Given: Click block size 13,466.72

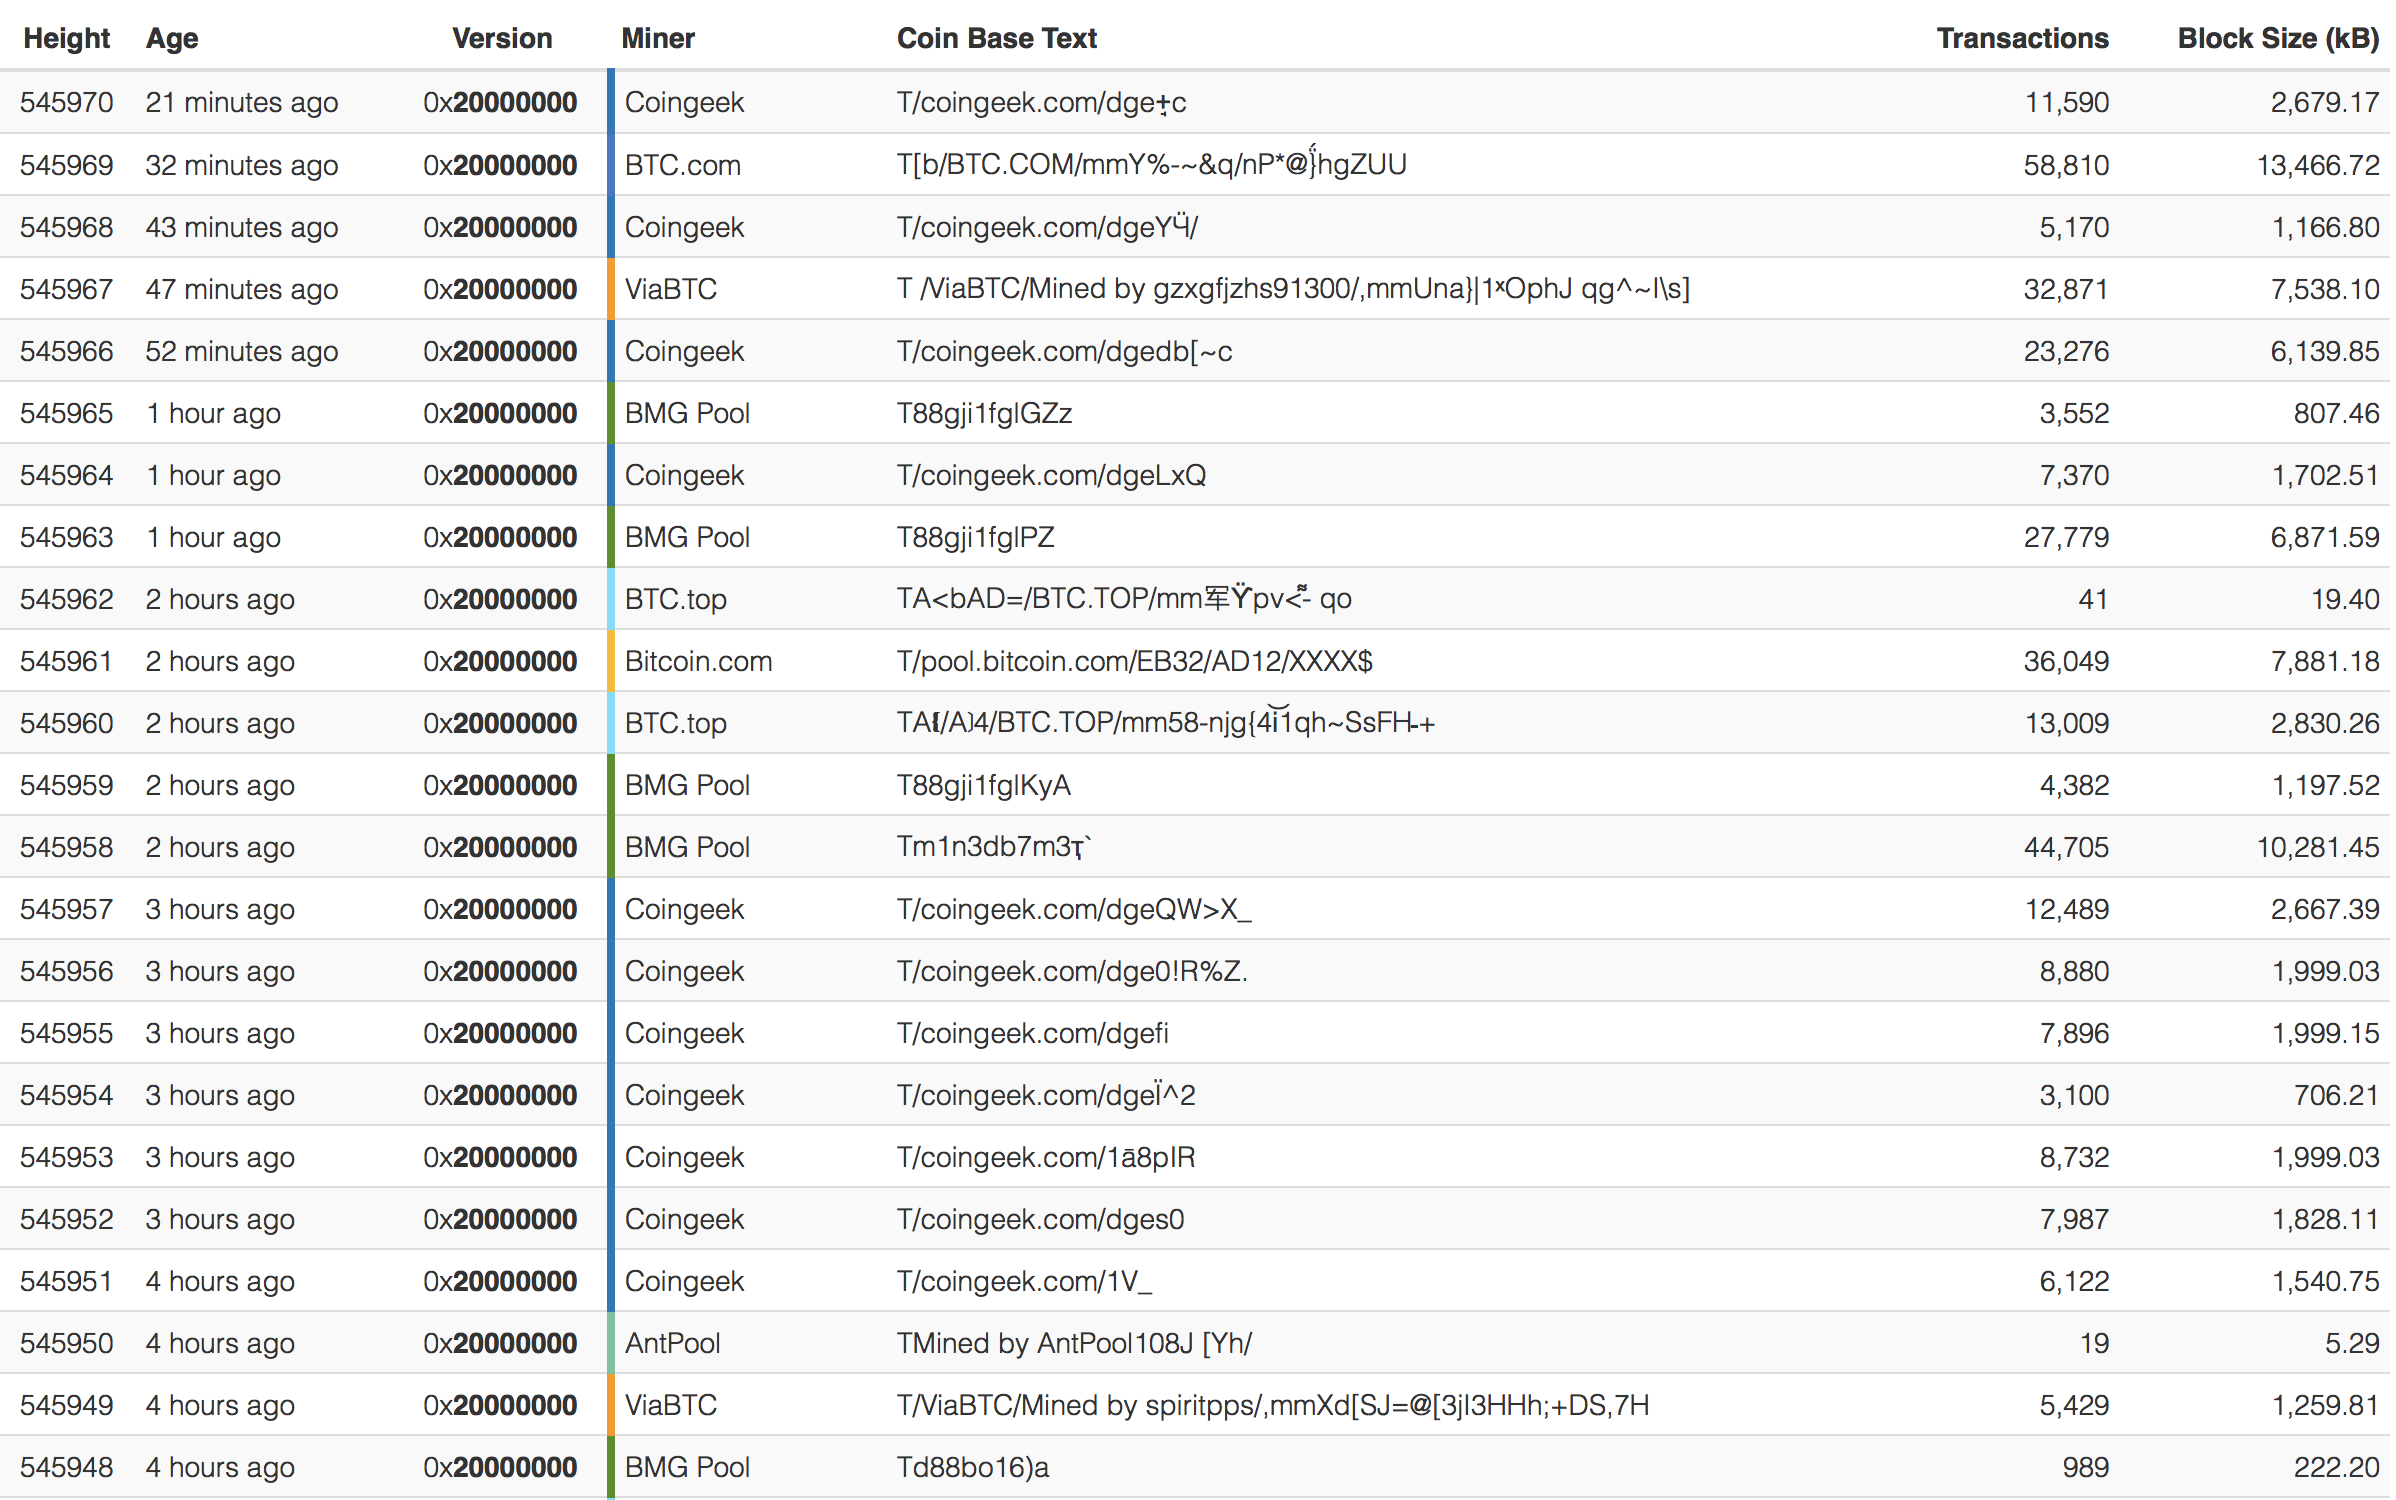Looking at the screenshot, I should click(x=2318, y=165).
